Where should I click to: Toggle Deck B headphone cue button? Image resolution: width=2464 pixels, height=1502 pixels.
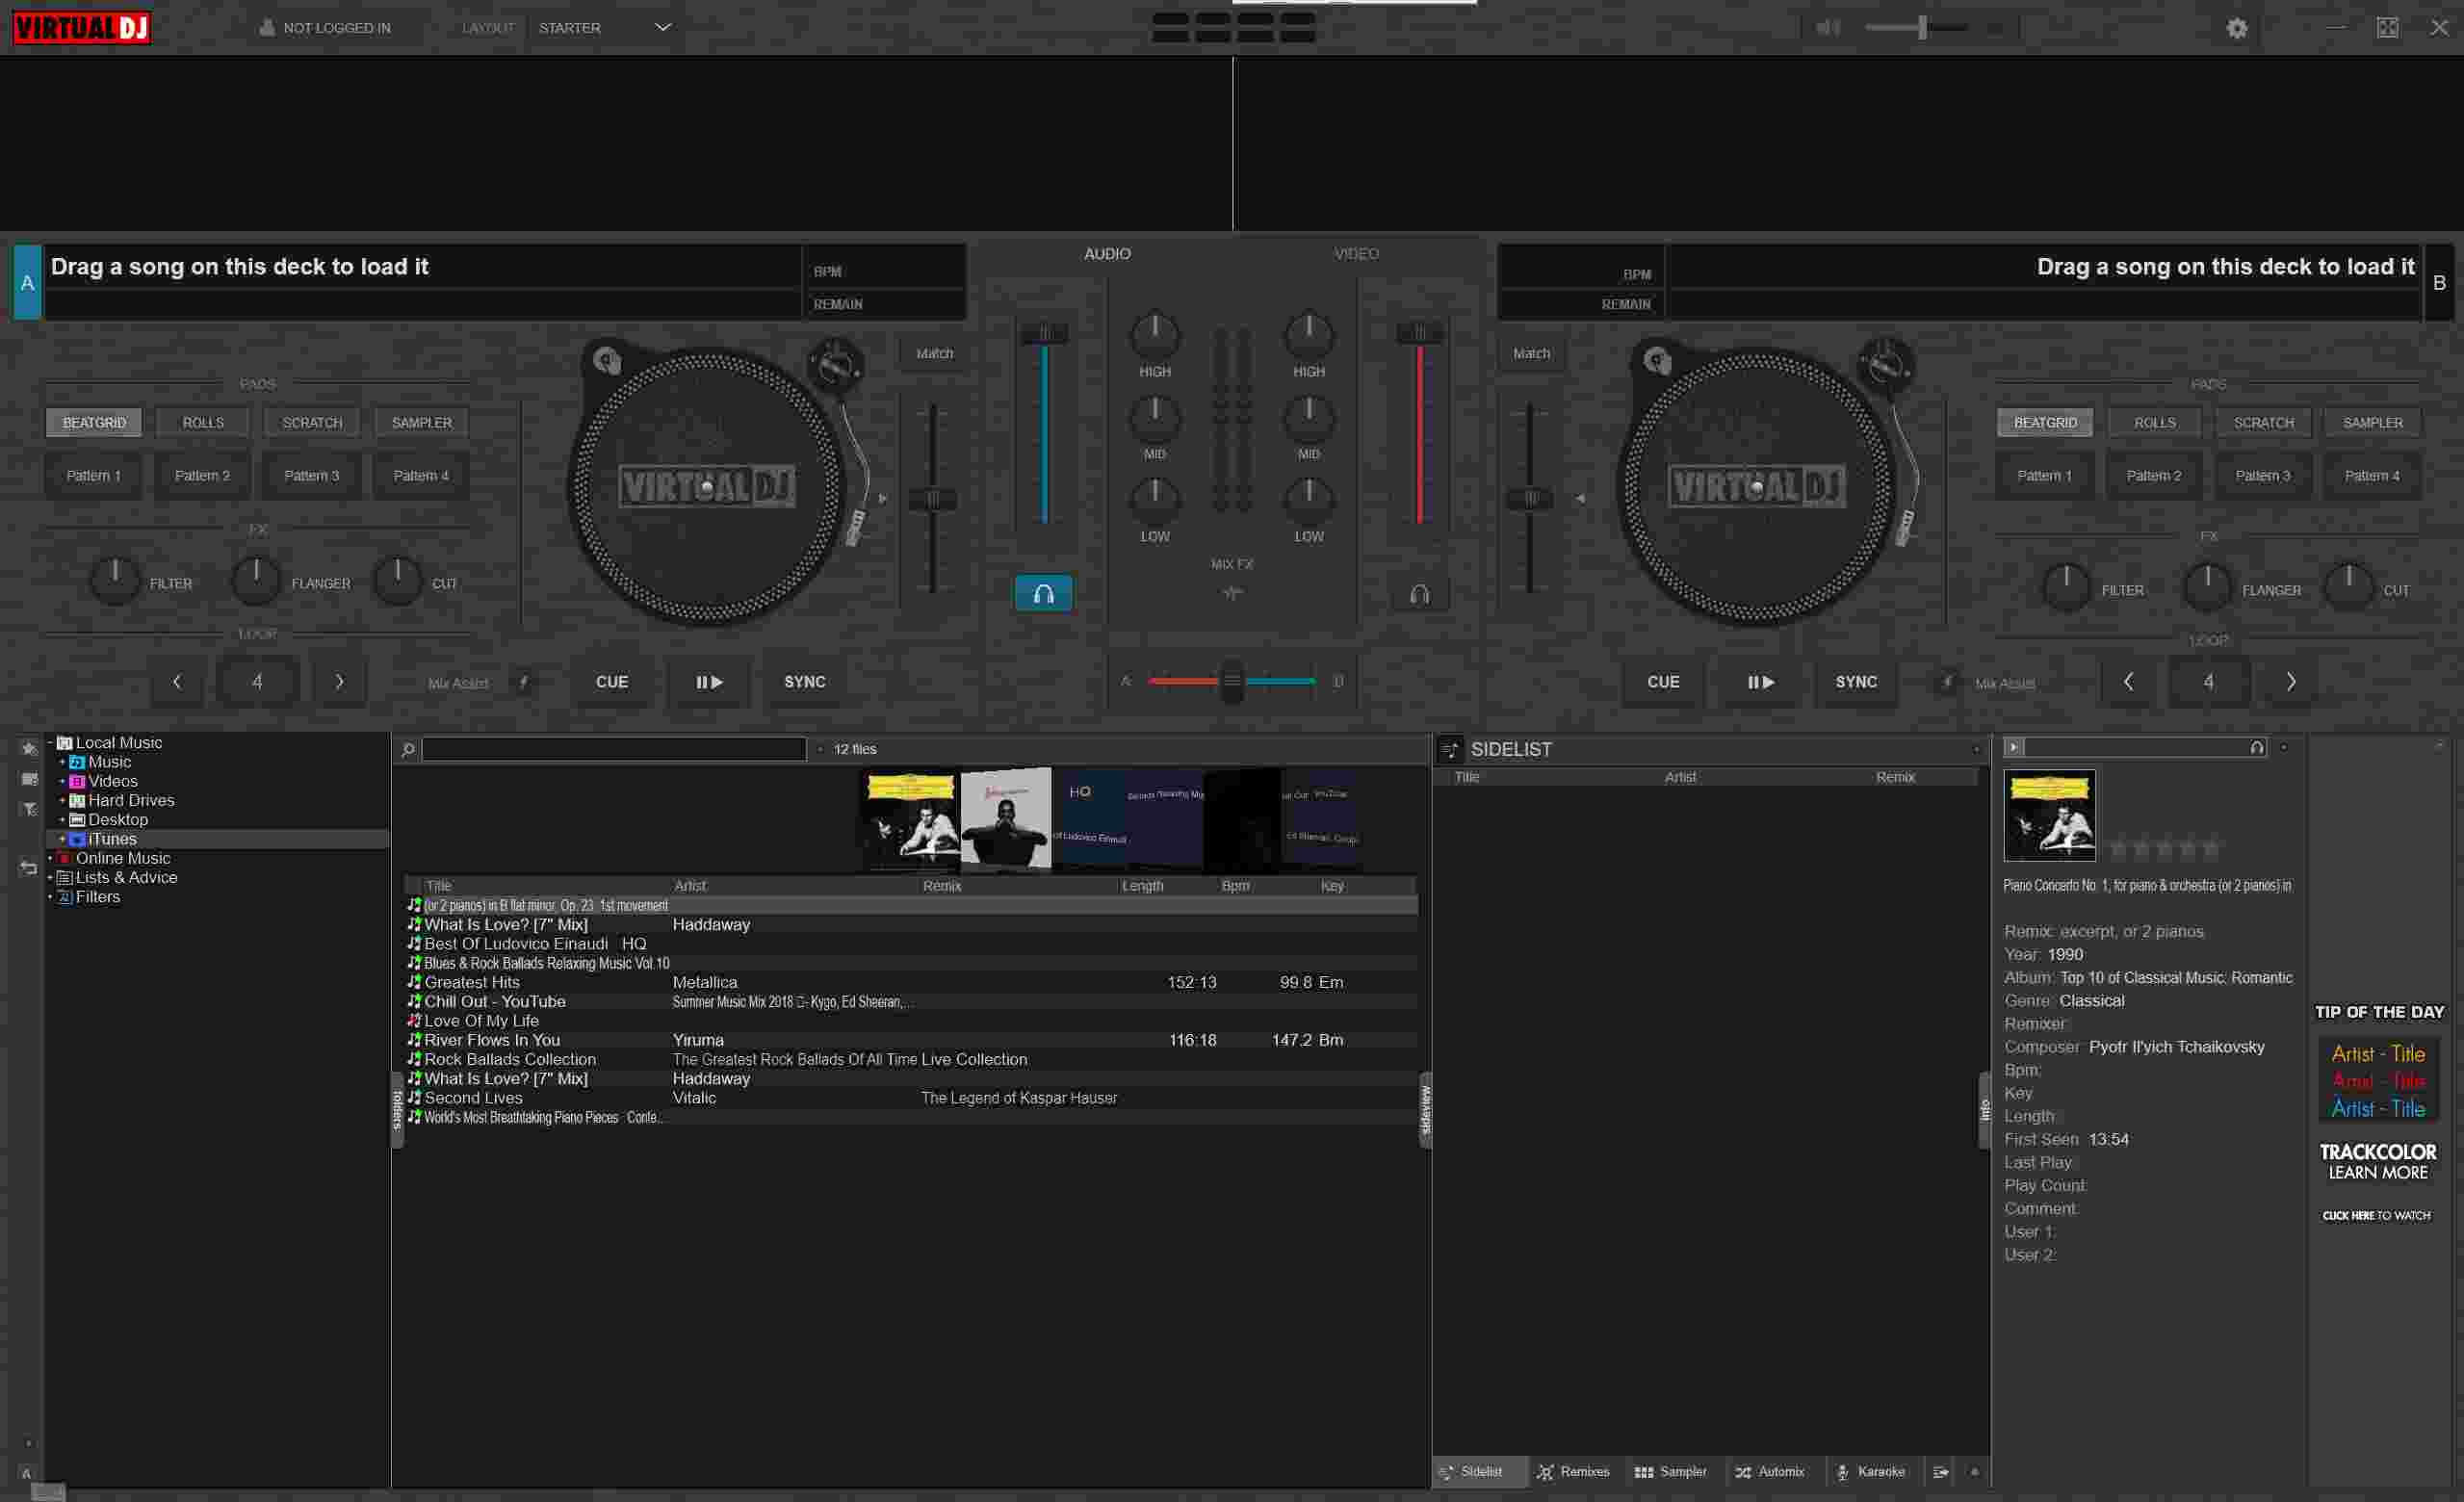click(x=1419, y=595)
